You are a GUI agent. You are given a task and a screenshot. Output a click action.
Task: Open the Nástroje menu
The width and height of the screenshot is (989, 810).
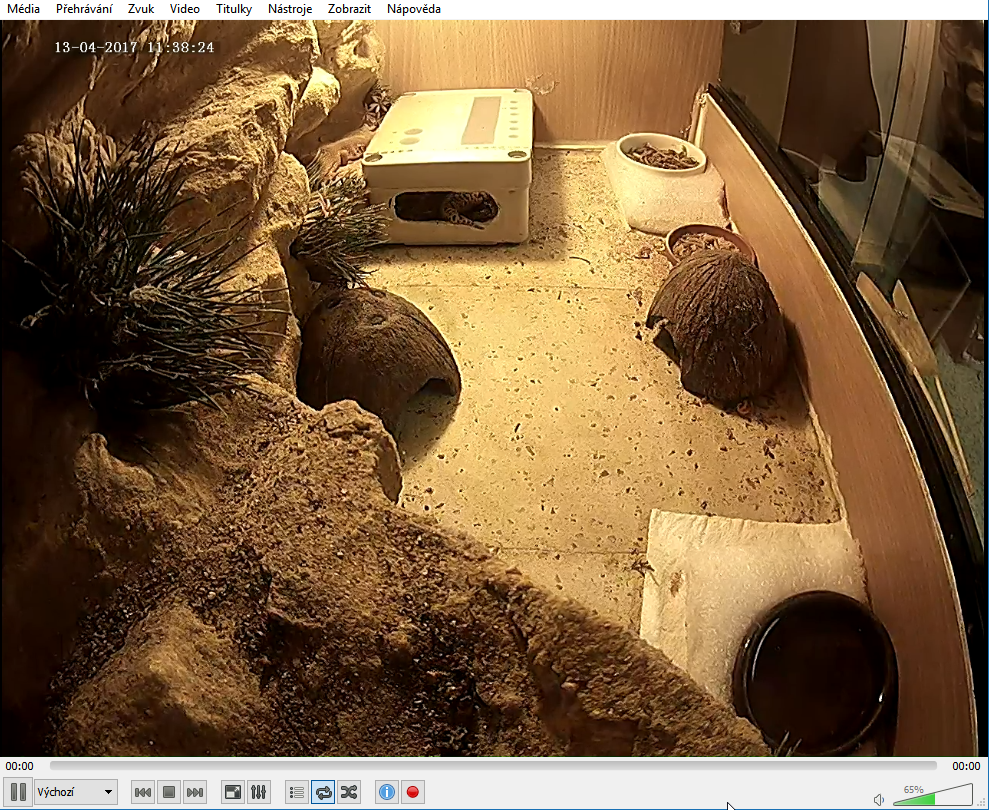click(290, 9)
